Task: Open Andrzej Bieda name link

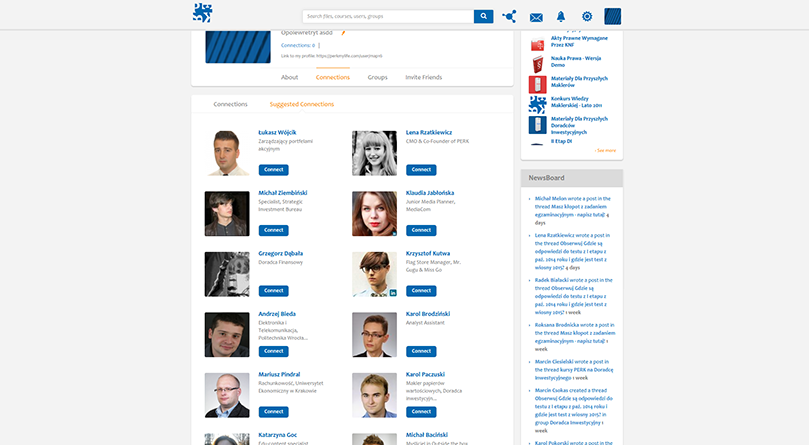Action: (277, 314)
